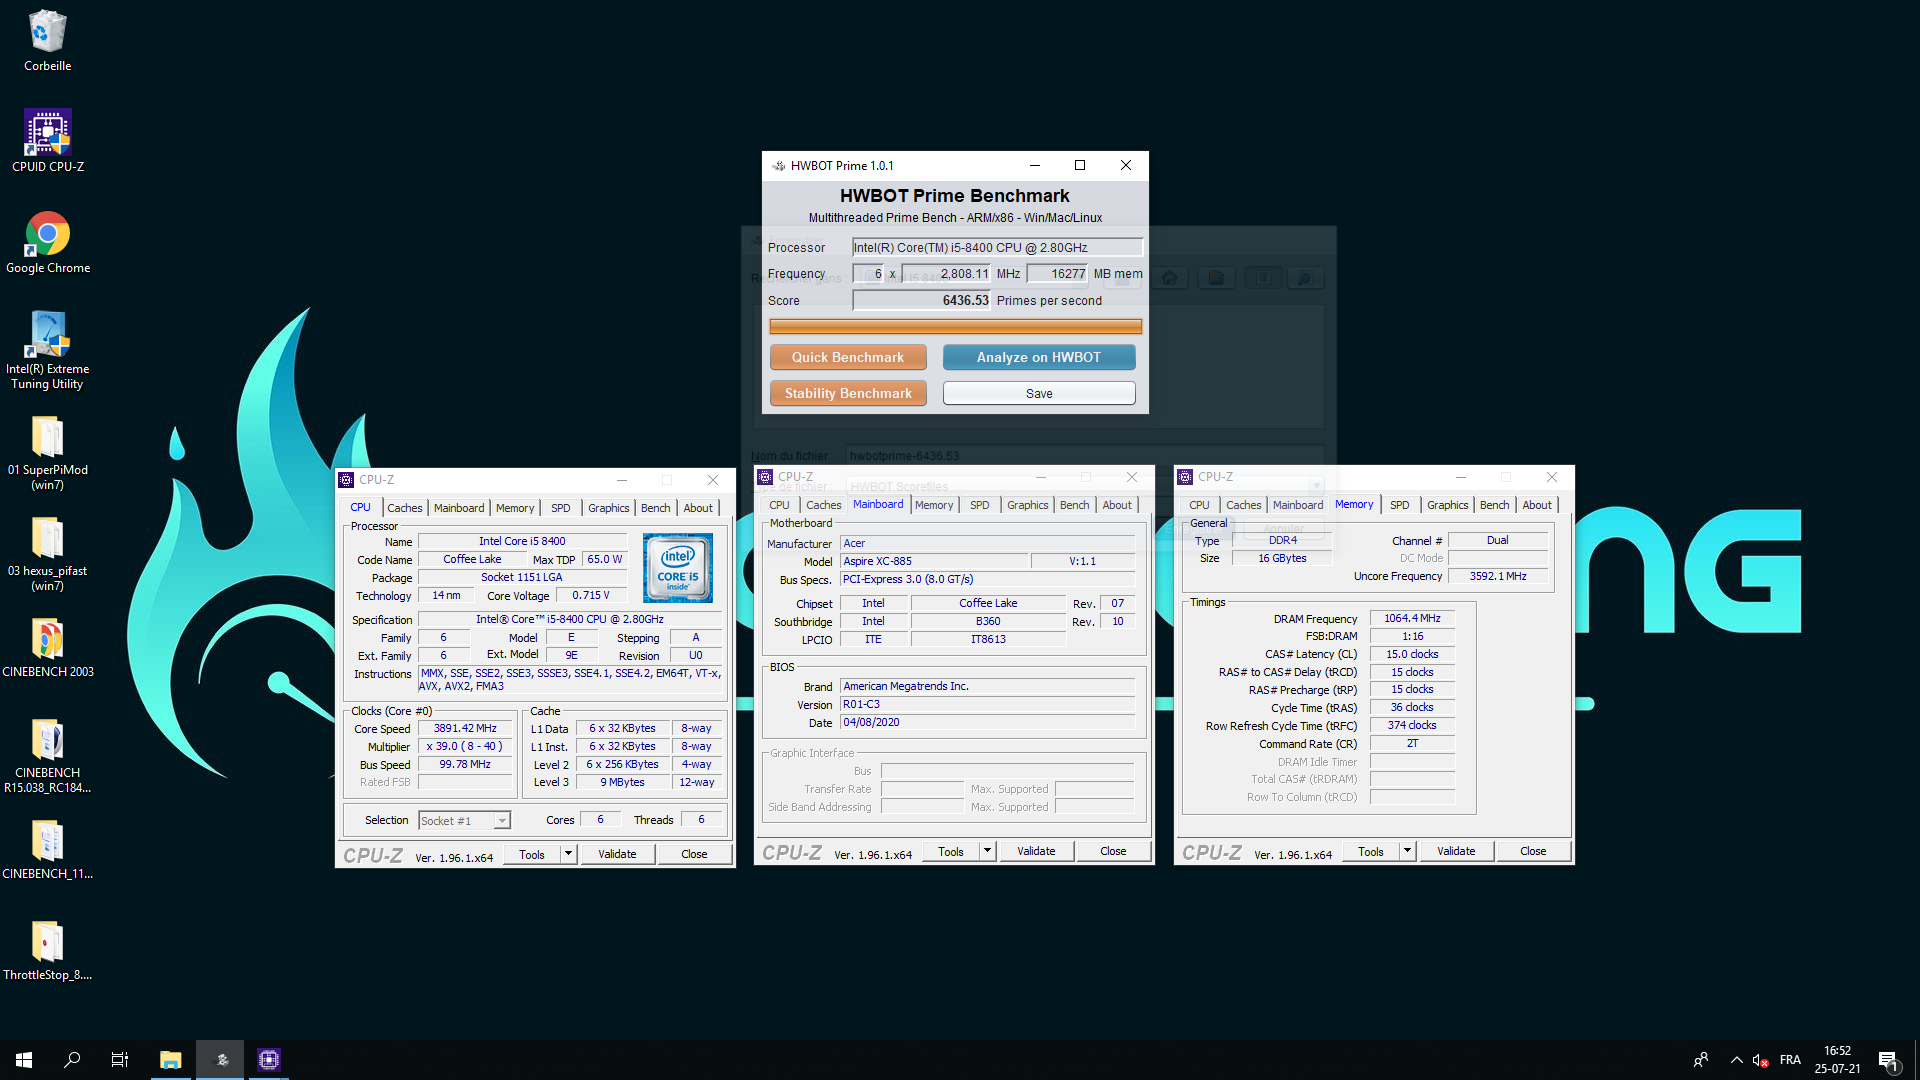Viewport: 1920px width, 1080px height.
Task: Start the Stability Benchmark
Action: click(x=848, y=393)
